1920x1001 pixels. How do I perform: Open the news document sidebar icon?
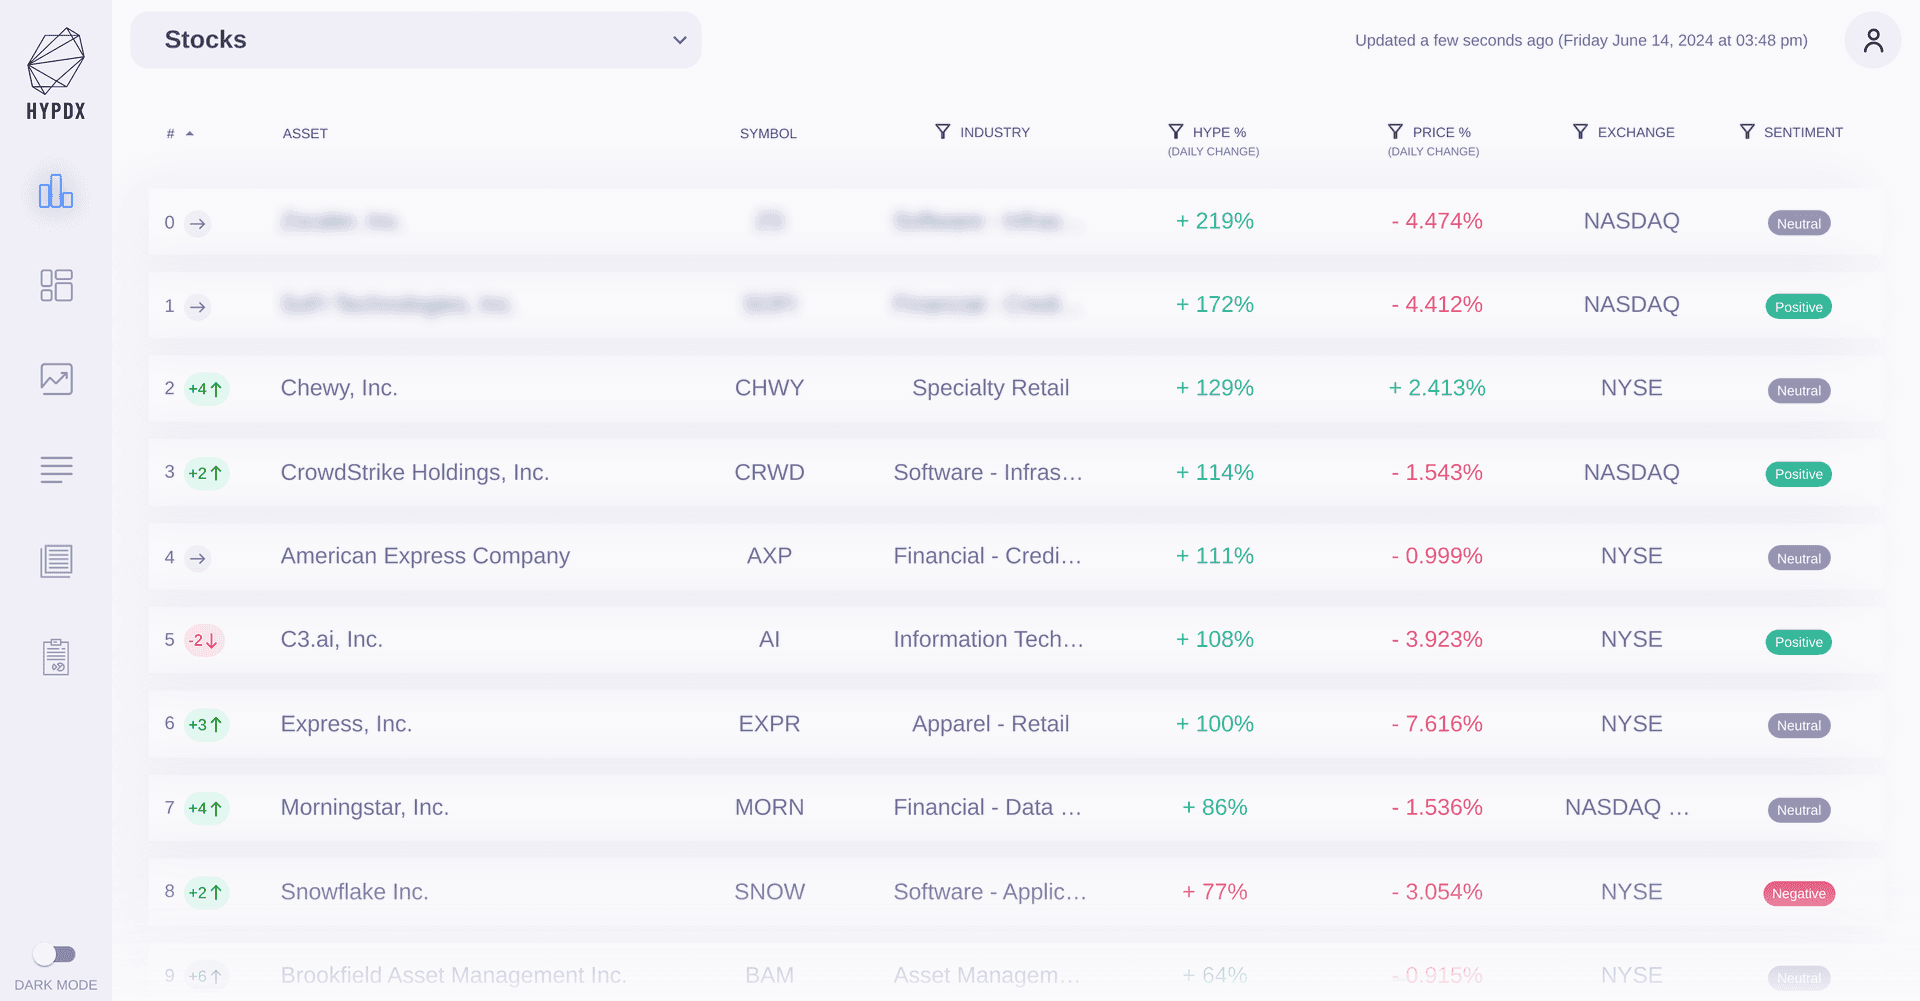click(x=56, y=562)
